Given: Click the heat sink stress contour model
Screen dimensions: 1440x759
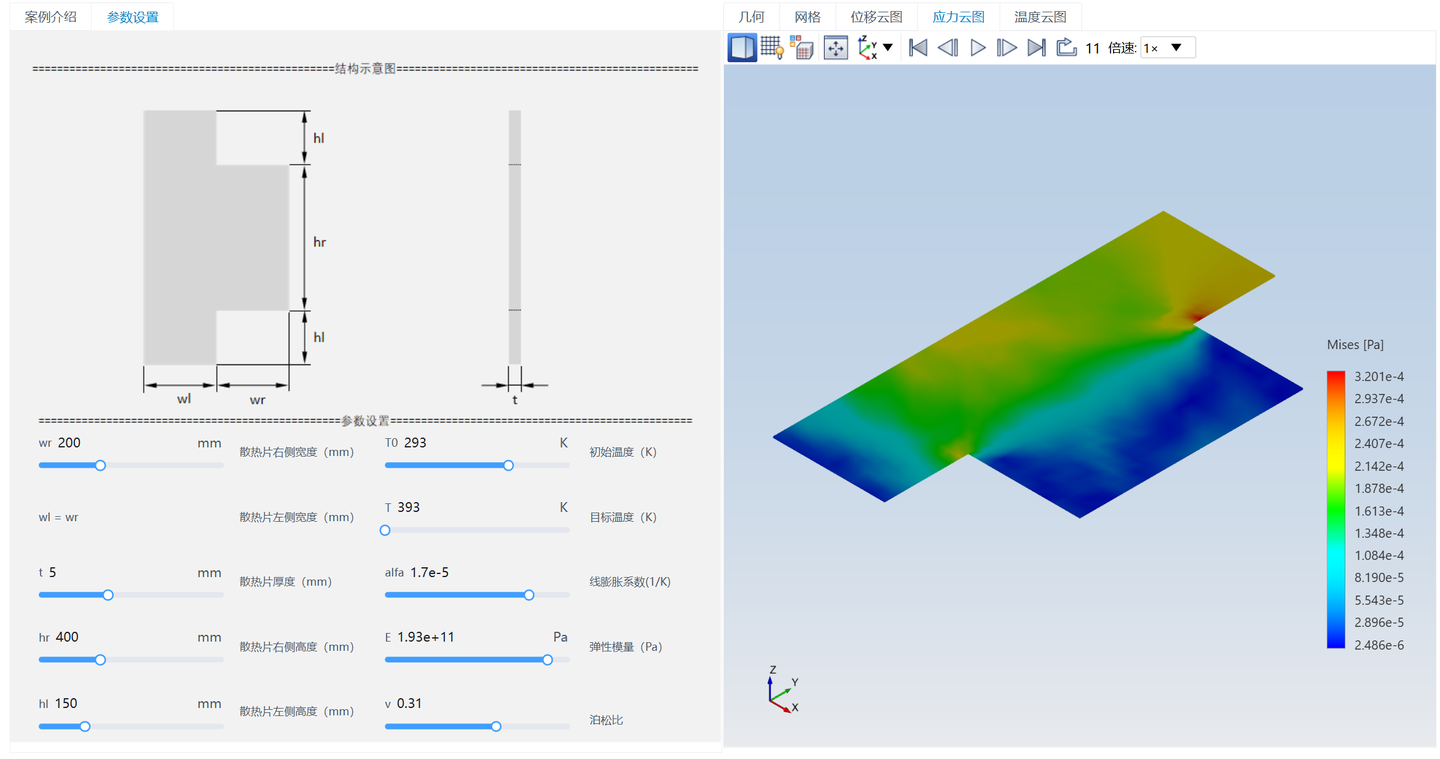Looking at the screenshot, I should pos(1038,366).
